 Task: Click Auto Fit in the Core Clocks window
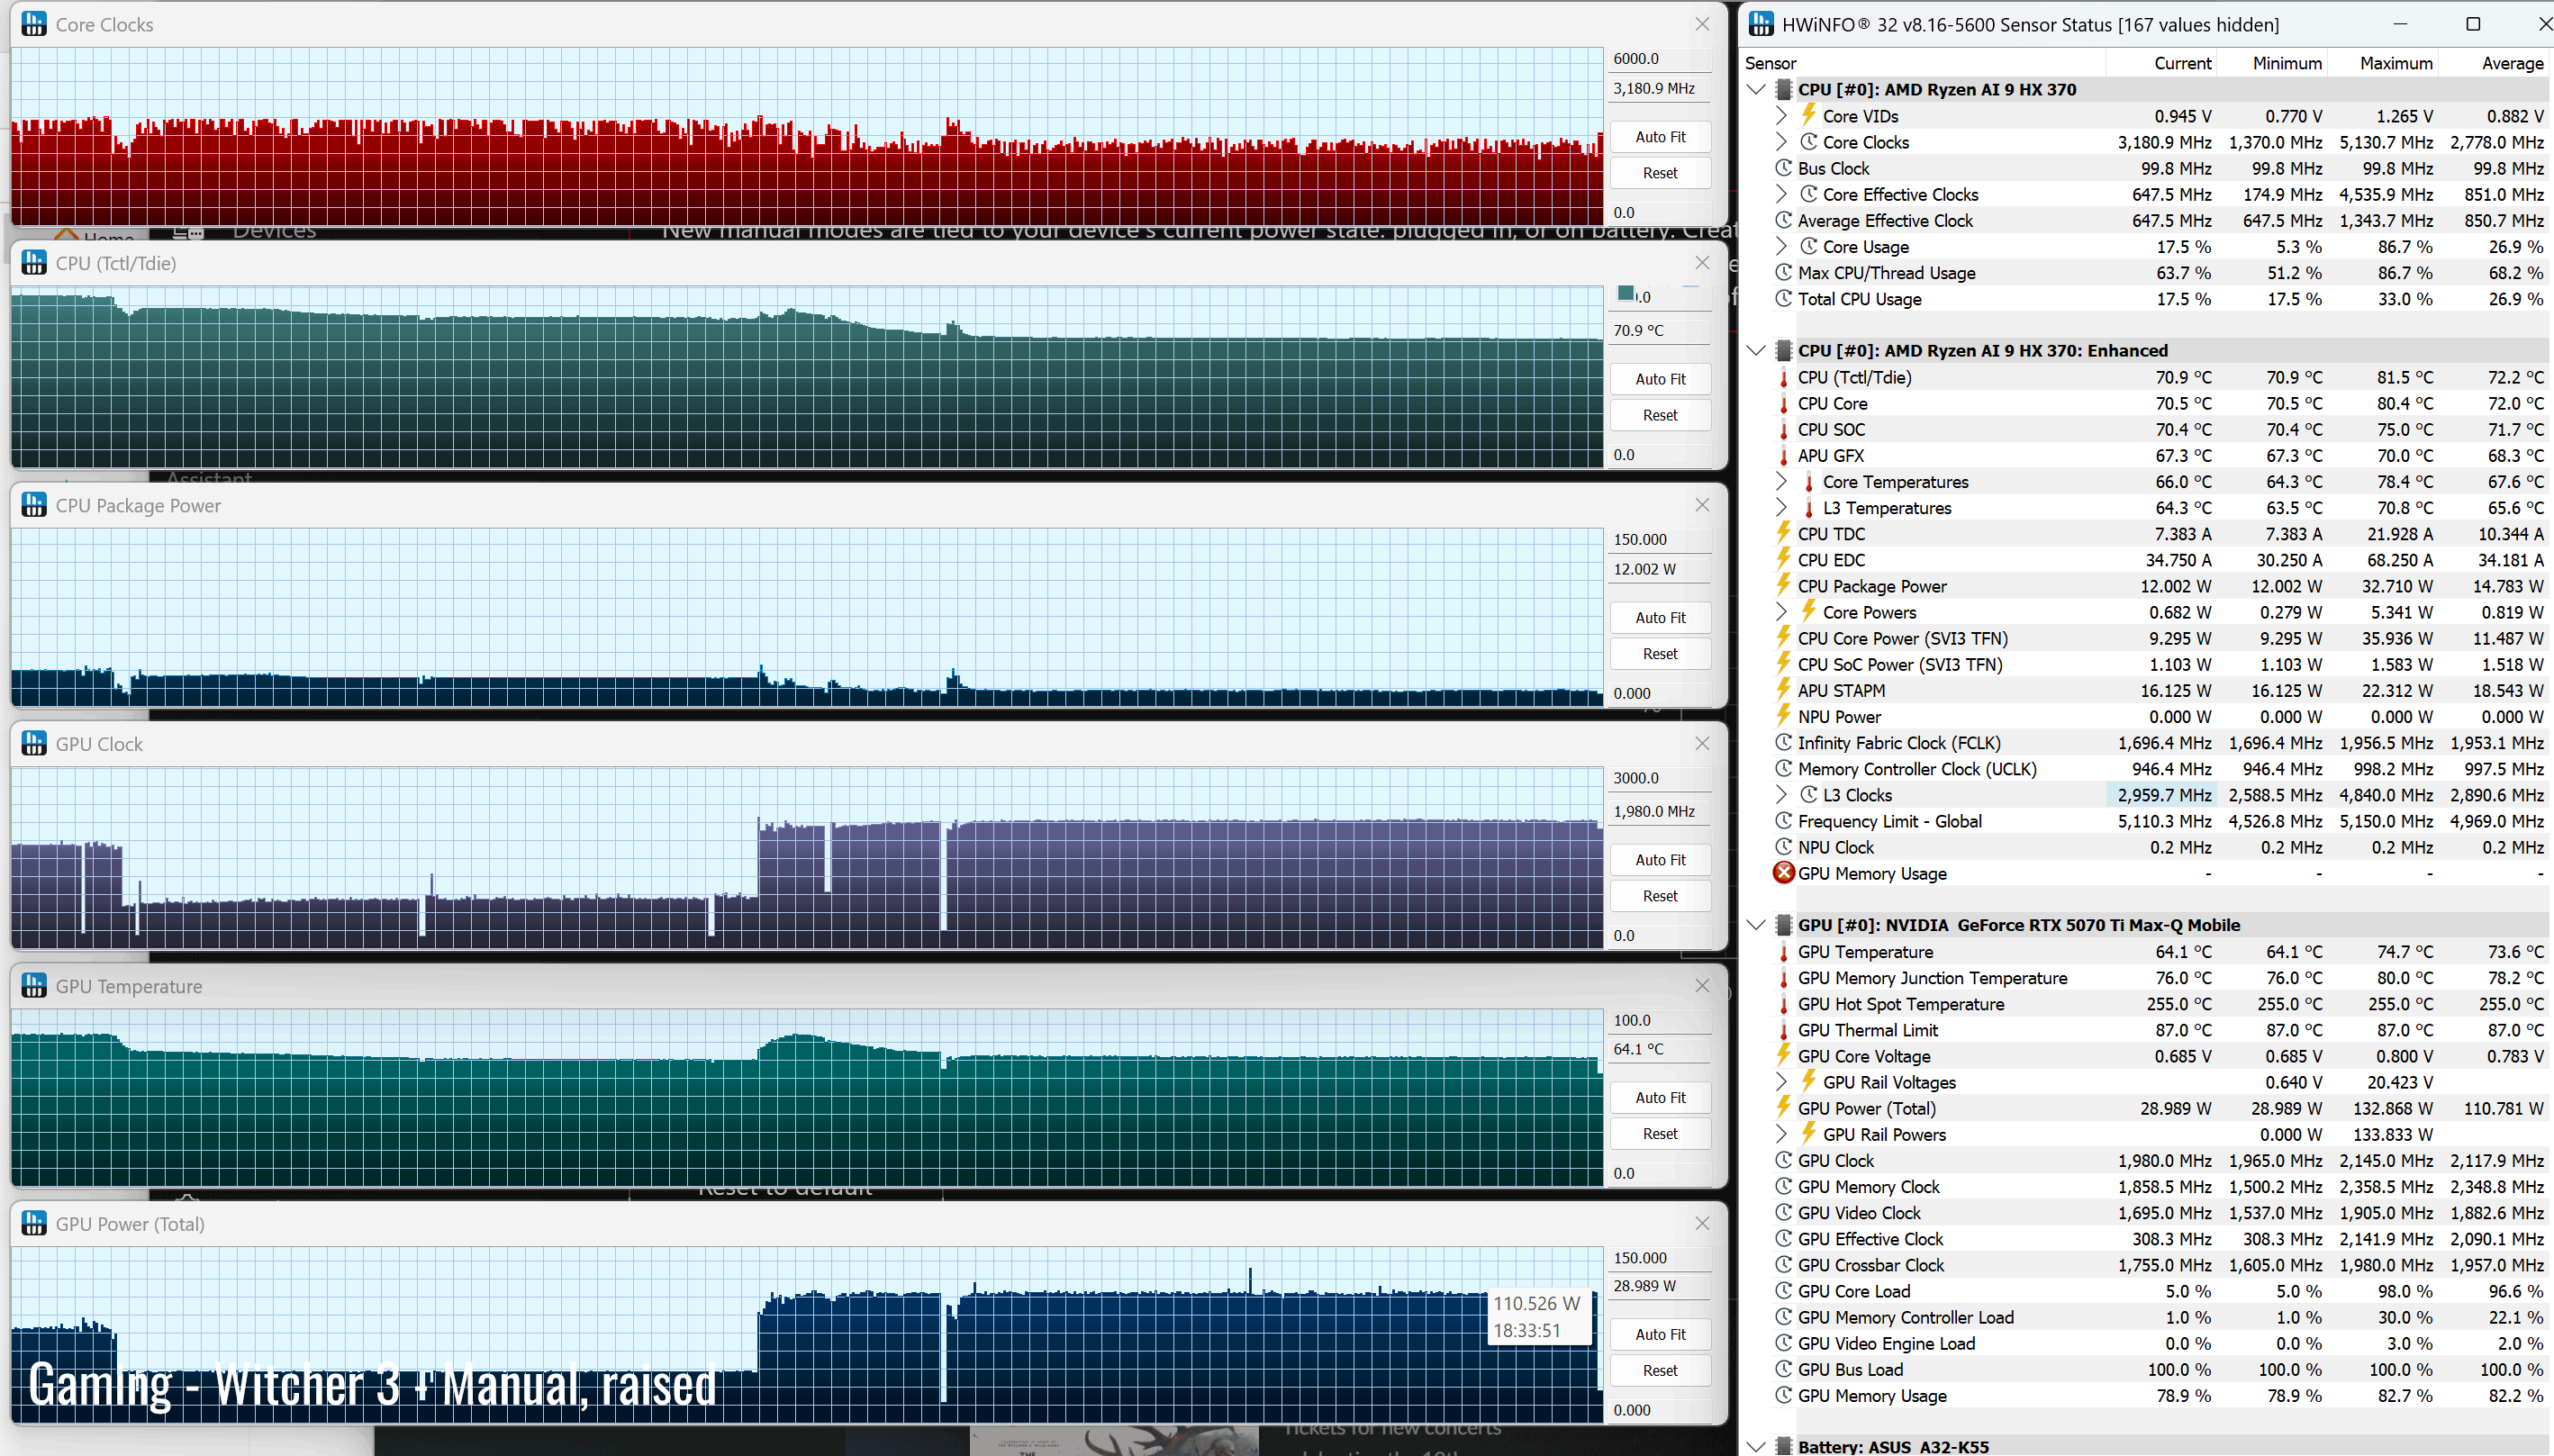1660,137
